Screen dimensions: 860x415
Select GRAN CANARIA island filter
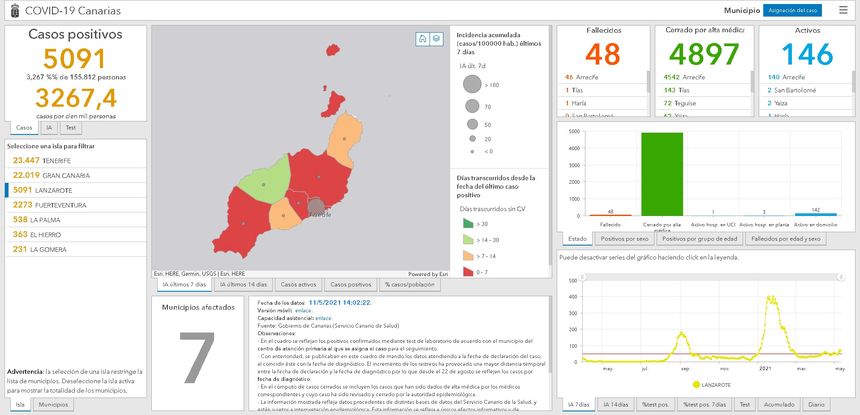48,175
